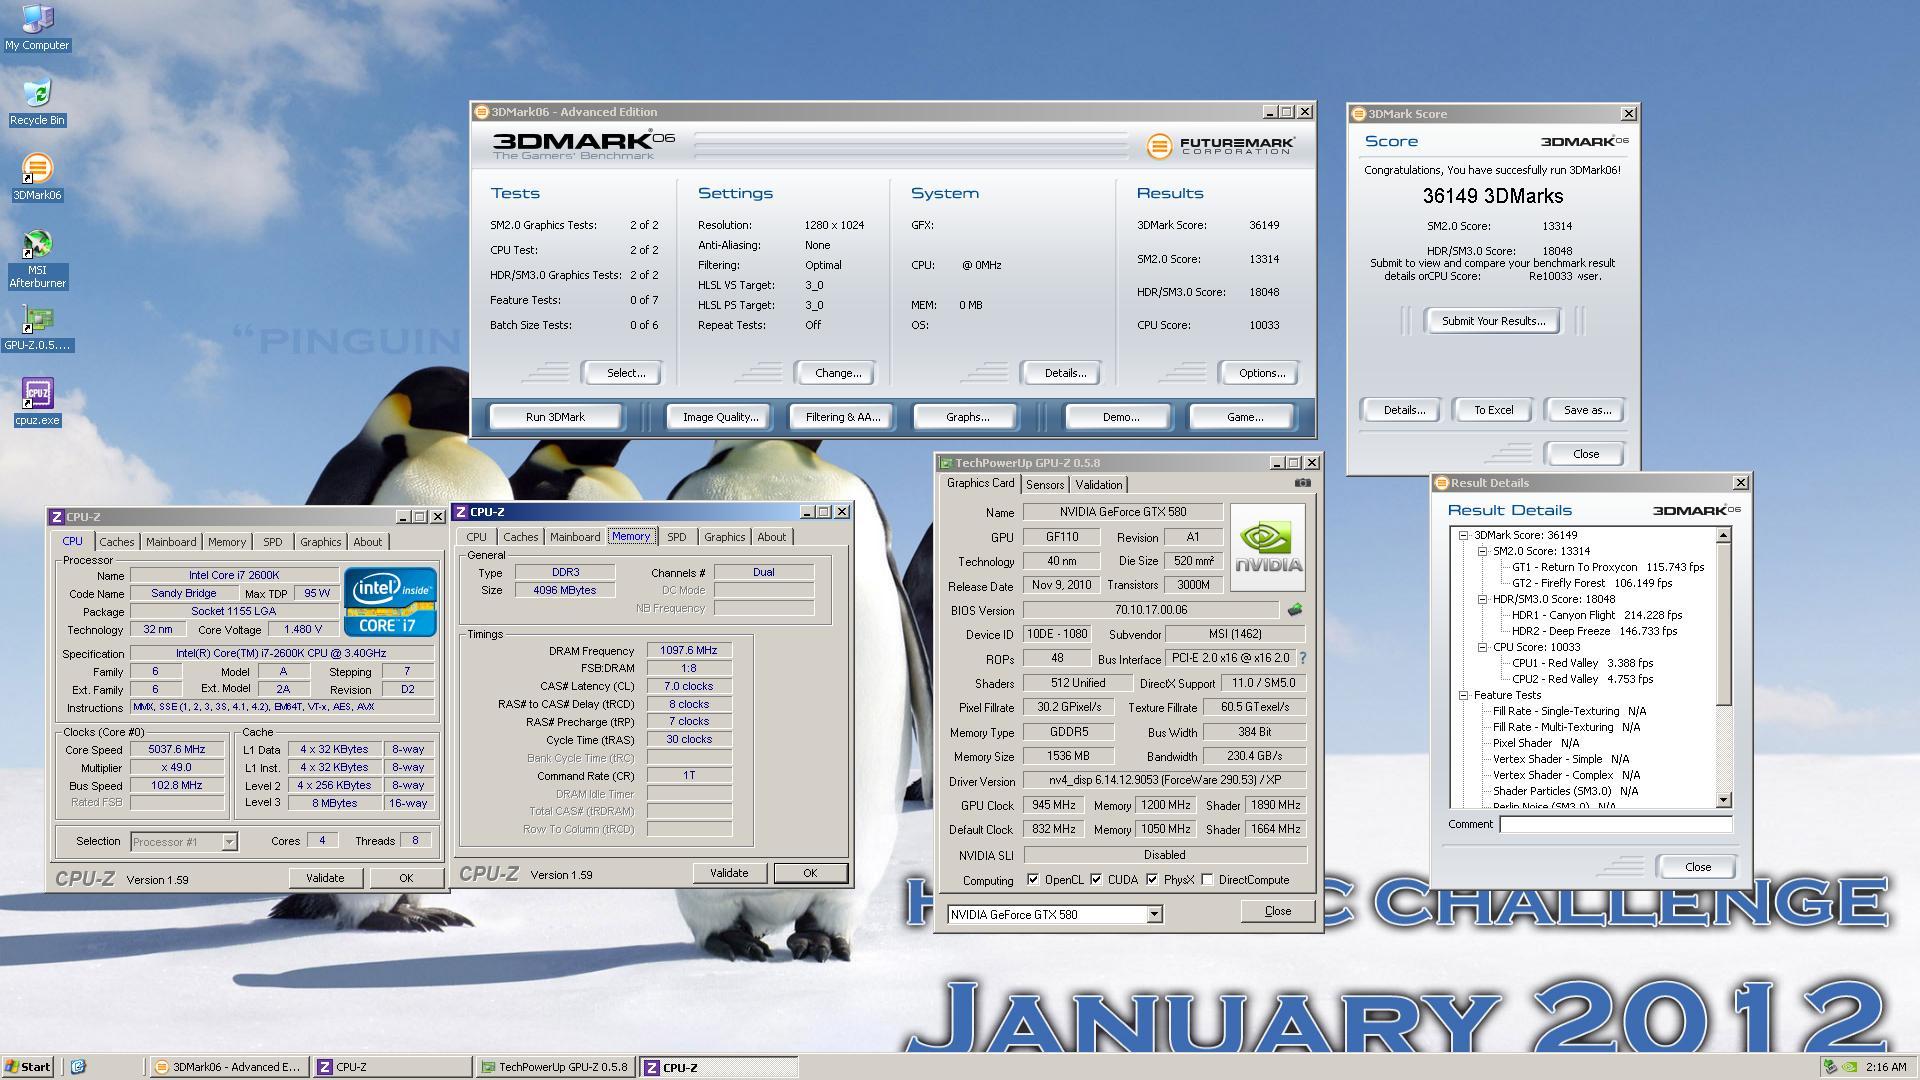Select CPU2 - Red Valley result row
This screenshot has width=1920, height=1080.
pyautogui.click(x=1582, y=679)
